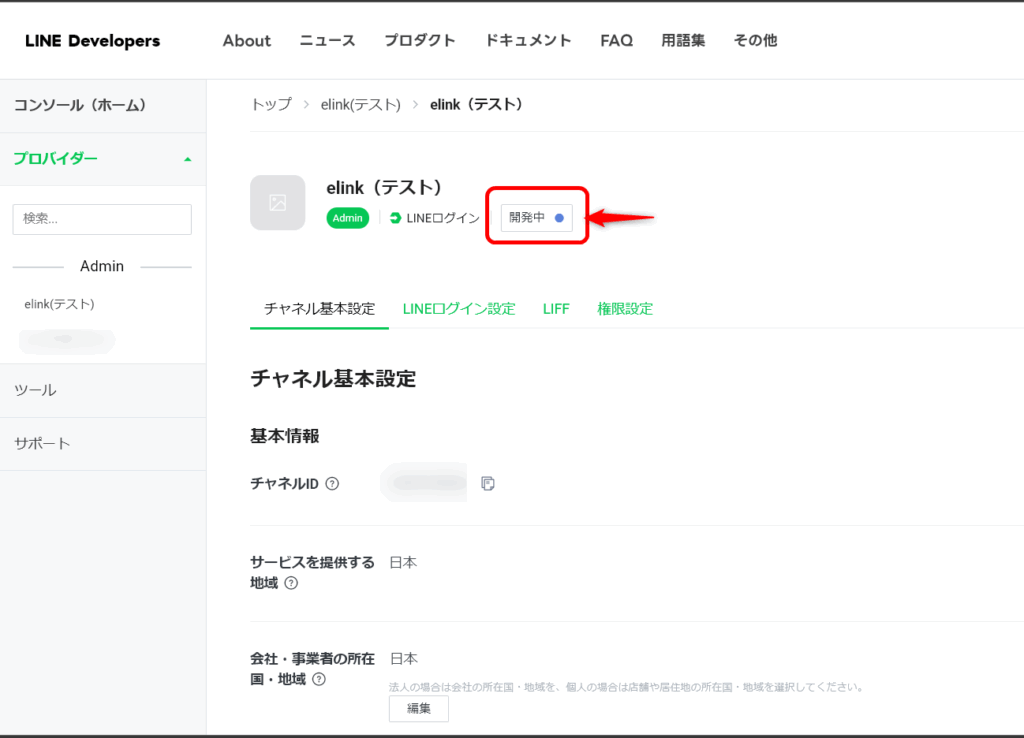Switch to LIFF tab
This screenshot has height=738, width=1024.
click(x=556, y=309)
